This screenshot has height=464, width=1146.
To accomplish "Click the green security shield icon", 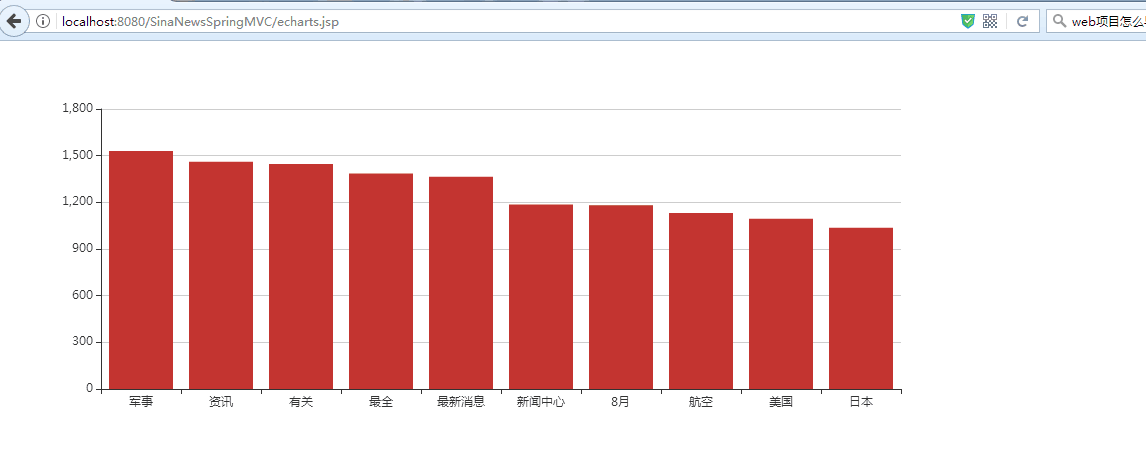I will coord(968,21).
